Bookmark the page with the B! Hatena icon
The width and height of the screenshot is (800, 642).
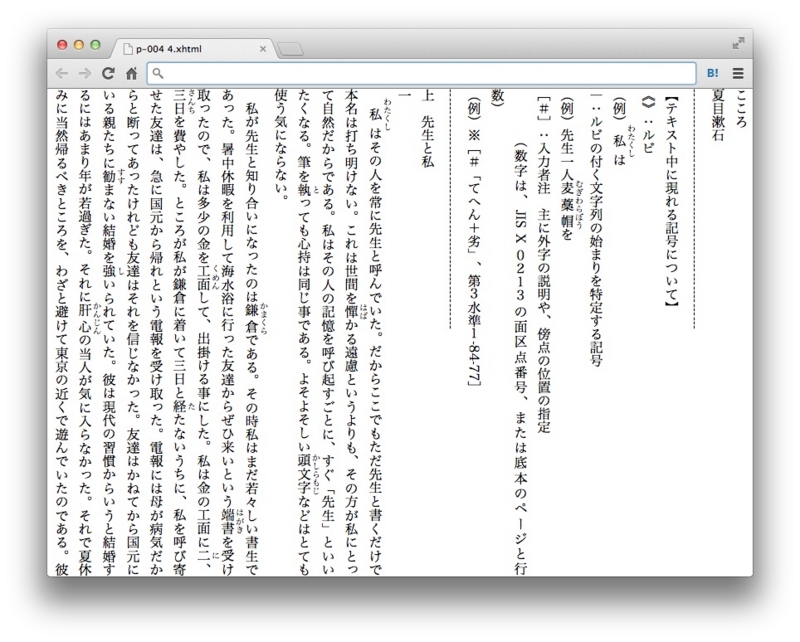pos(713,72)
